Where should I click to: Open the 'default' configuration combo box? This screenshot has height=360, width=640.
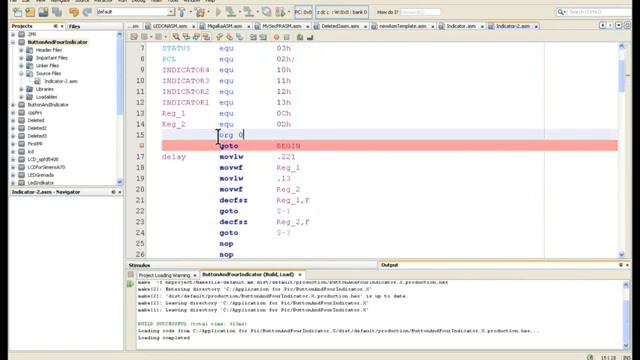click(x=136, y=12)
